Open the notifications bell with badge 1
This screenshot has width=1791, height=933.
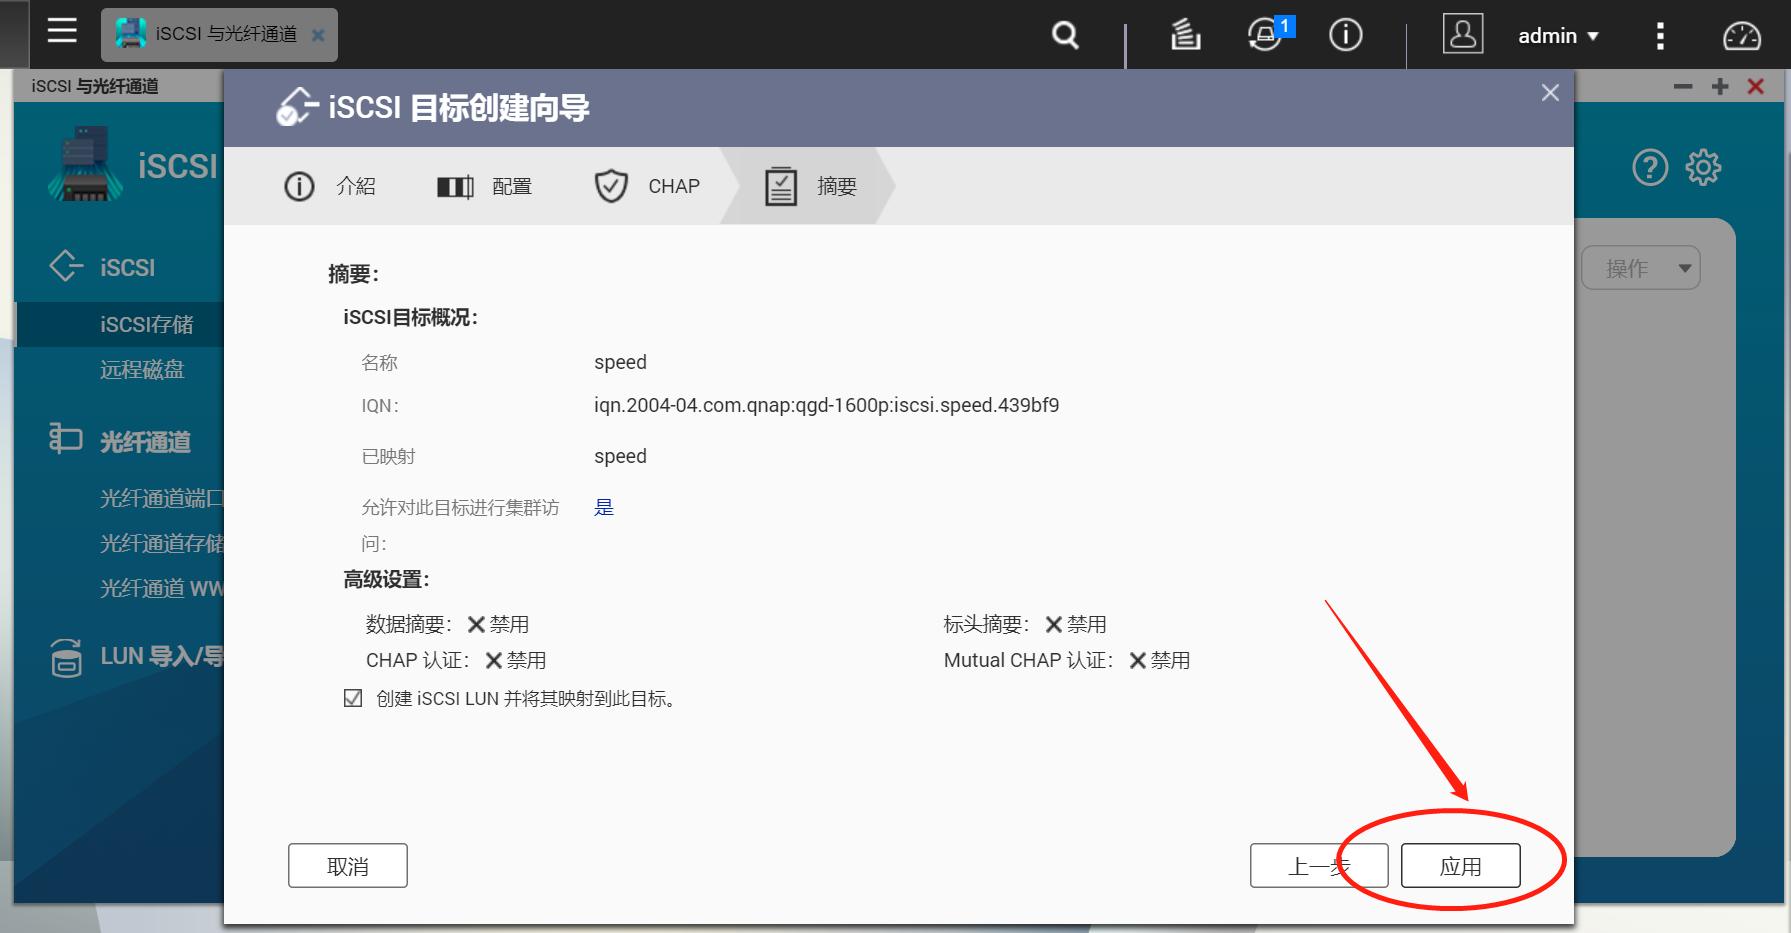click(1265, 35)
